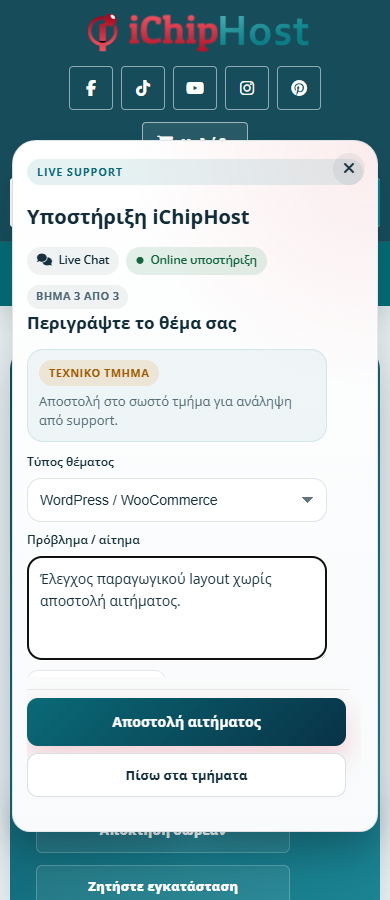Click the Υποστήριξη iChipHost heading
Screen dimensions: 390x900
(138, 218)
